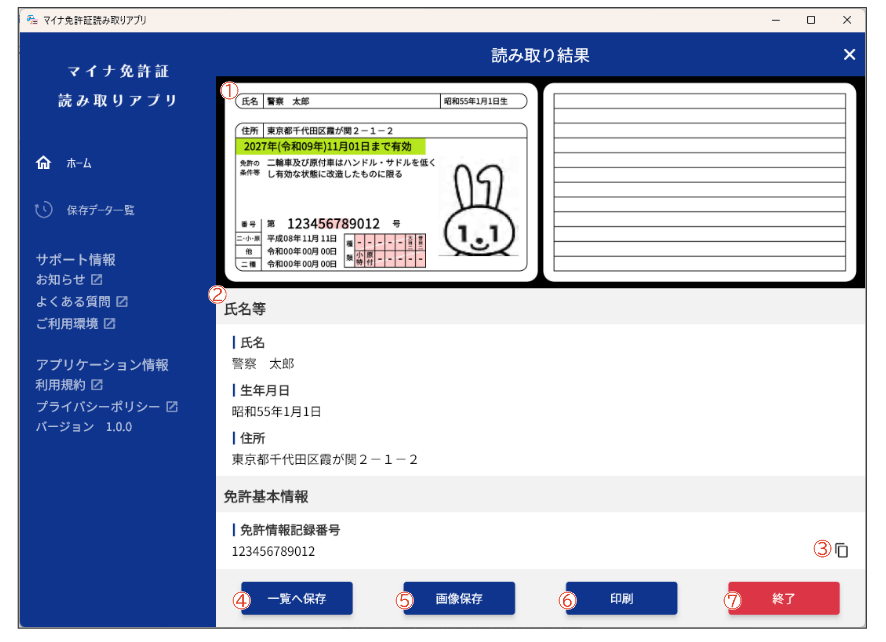
Task: Click the Home icon in sidebar
Action: 43,163
